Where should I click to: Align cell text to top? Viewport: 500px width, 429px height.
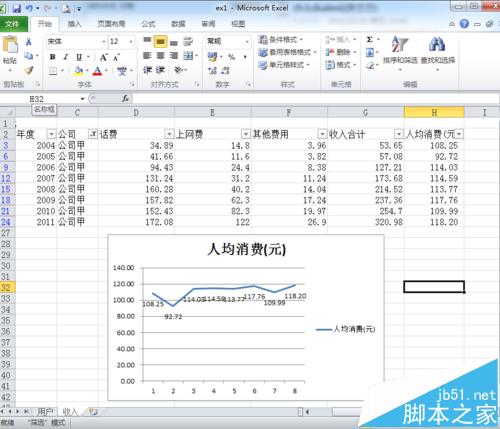click(x=147, y=41)
